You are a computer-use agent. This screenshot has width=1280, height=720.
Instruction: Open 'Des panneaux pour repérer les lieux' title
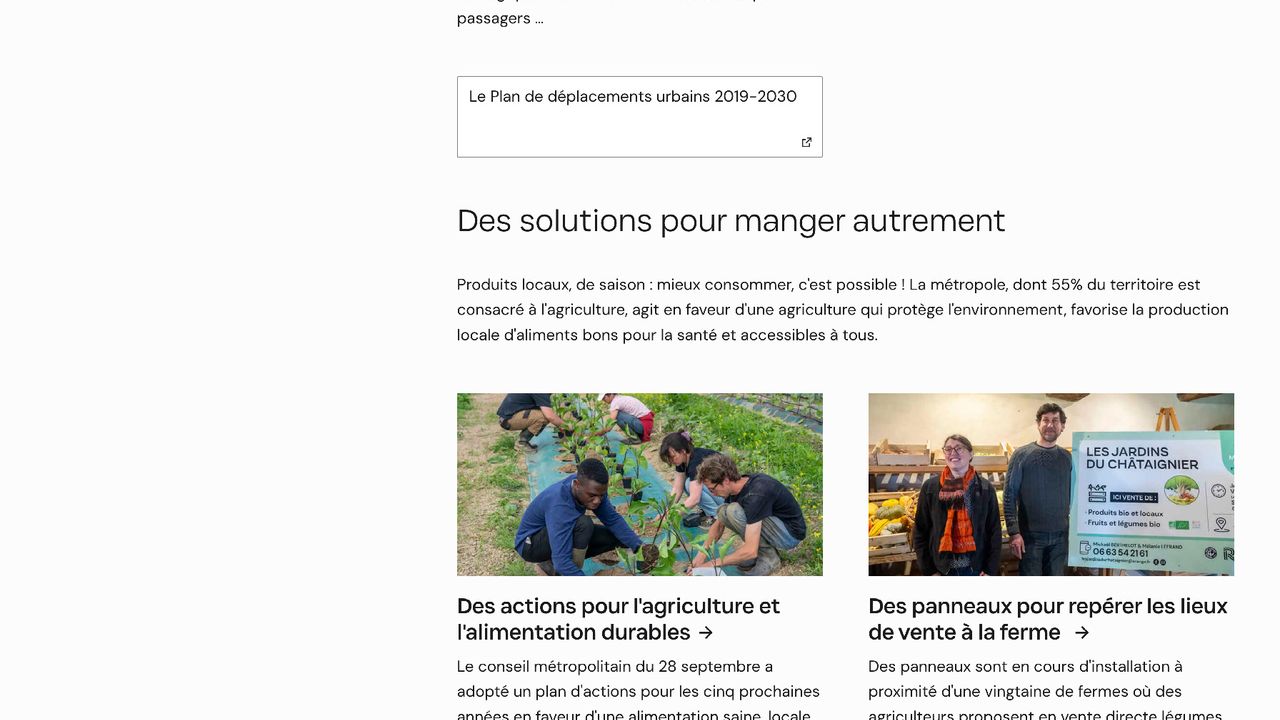1047,619
